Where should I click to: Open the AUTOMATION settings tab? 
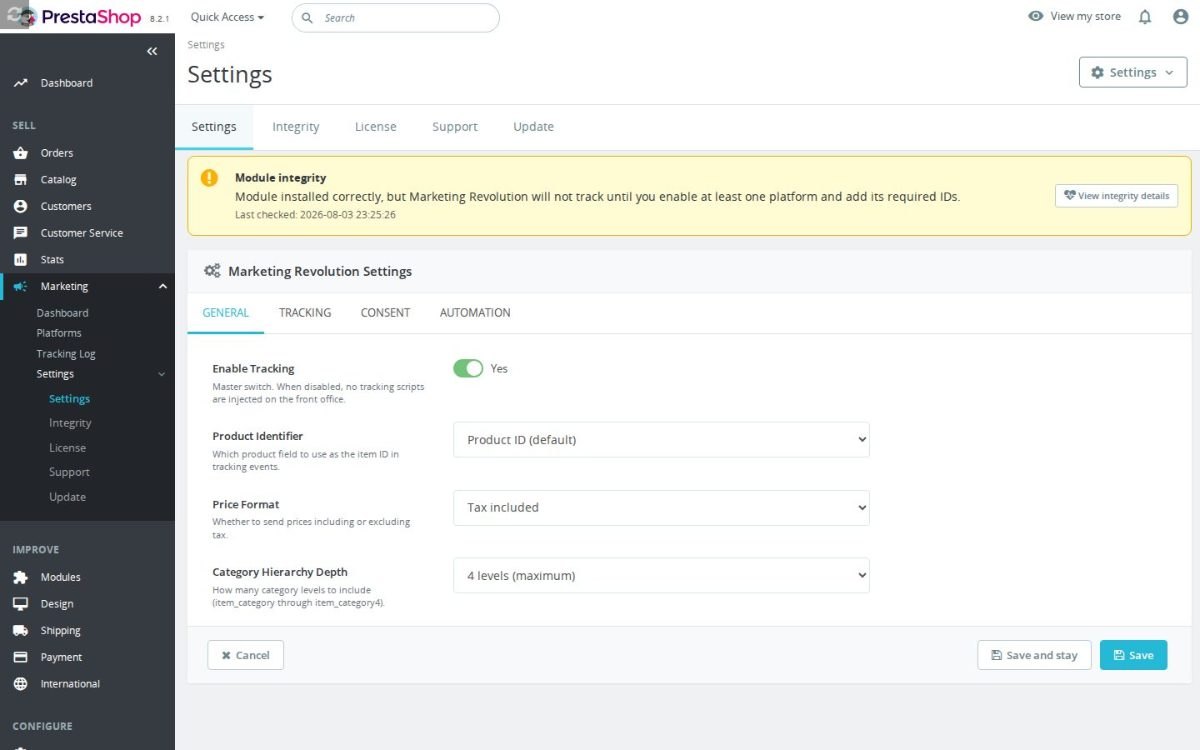475,313
